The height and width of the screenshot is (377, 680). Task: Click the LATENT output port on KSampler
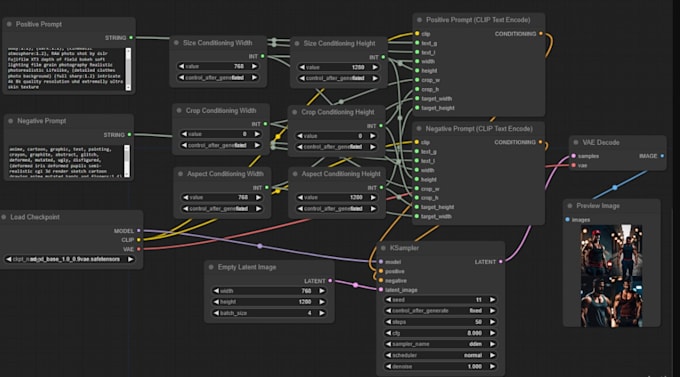[500, 262]
